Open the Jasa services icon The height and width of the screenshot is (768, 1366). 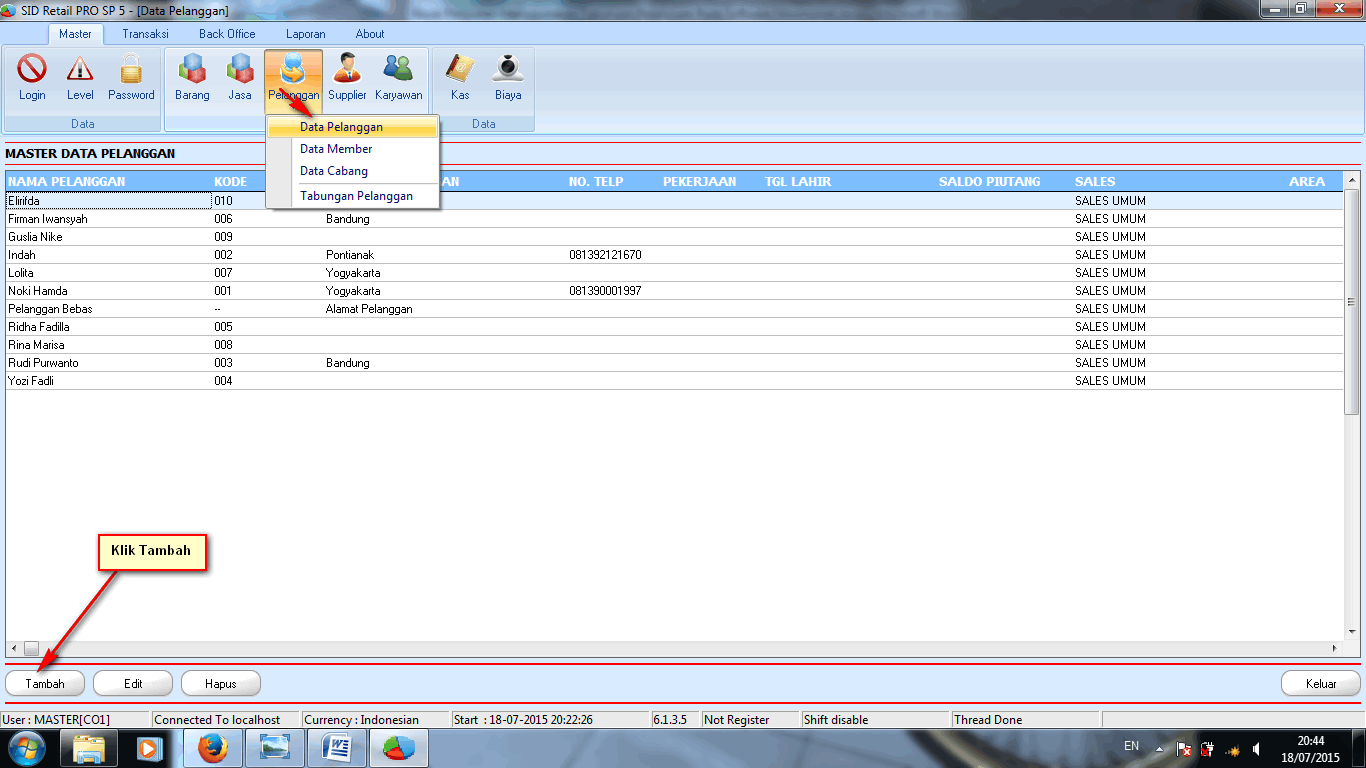(240, 78)
